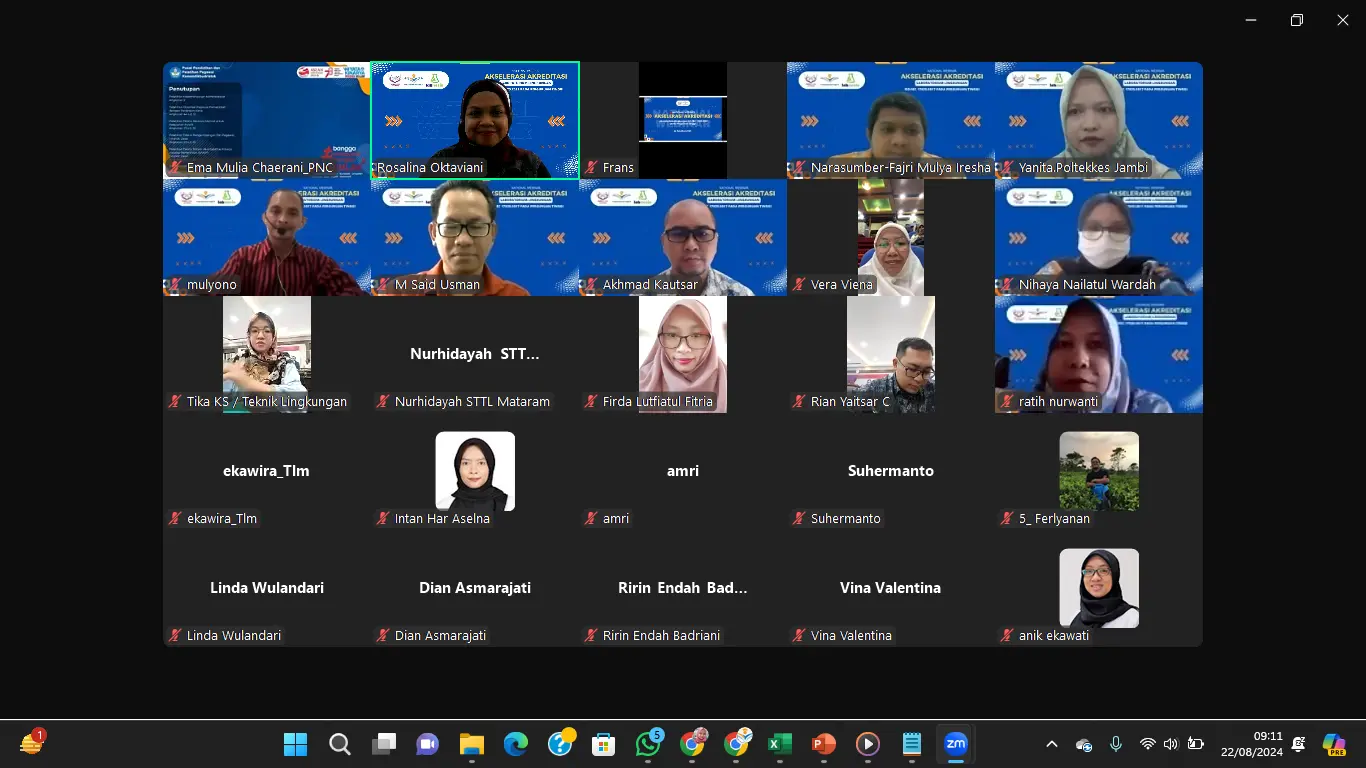Click the Zoom icon in the taskbar
This screenshot has height=768, width=1366.
955,744
